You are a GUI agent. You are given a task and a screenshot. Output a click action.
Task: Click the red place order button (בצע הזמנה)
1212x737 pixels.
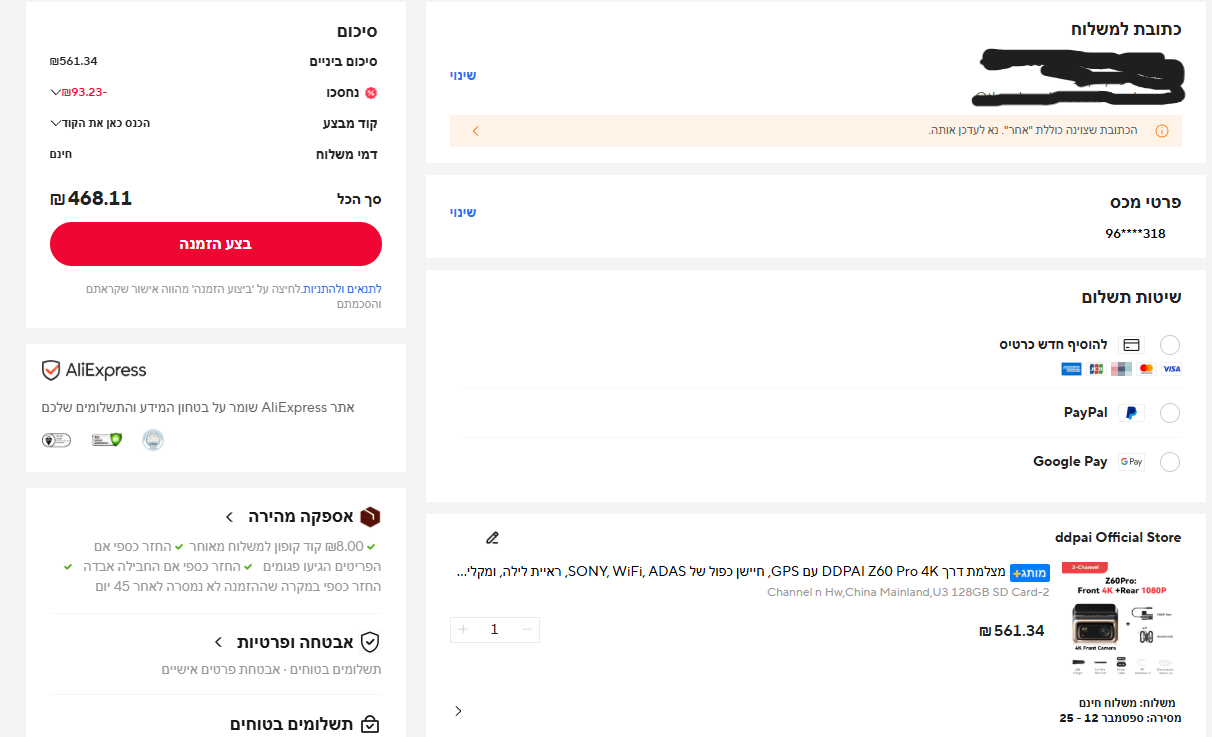coord(216,244)
